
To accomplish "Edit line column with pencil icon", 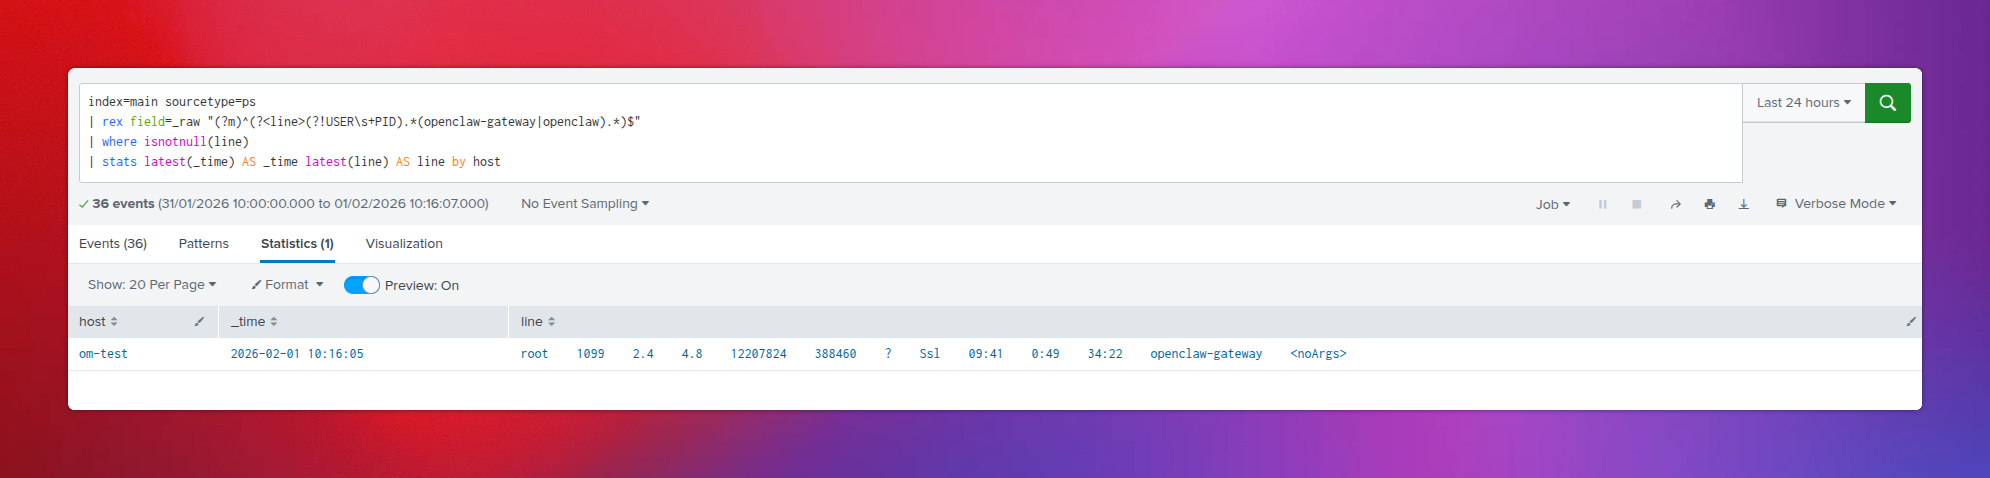I will tap(1910, 322).
